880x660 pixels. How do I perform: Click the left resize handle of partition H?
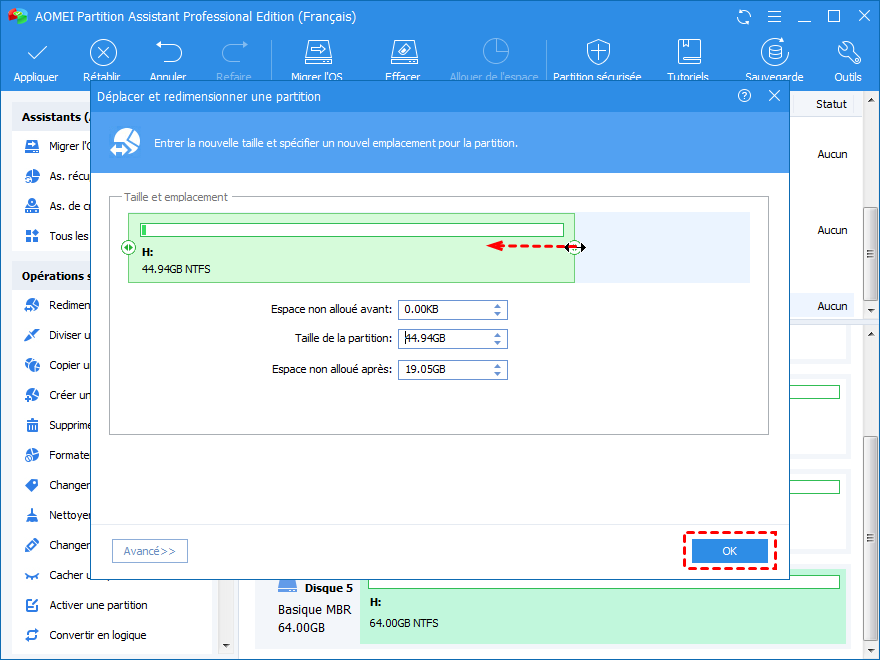click(x=129, y=247)
